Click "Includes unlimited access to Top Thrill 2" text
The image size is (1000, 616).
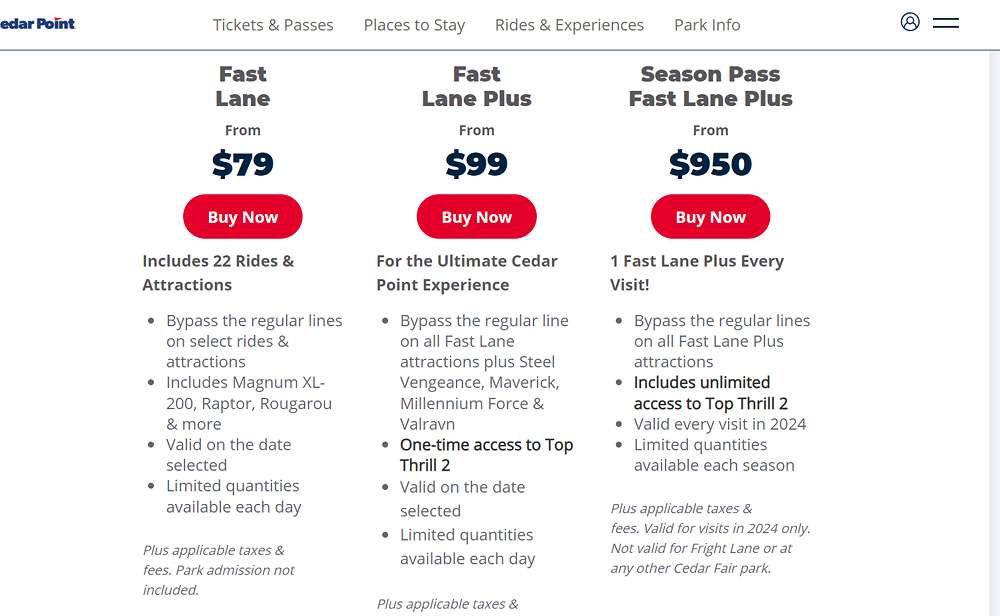pos(710,393)
